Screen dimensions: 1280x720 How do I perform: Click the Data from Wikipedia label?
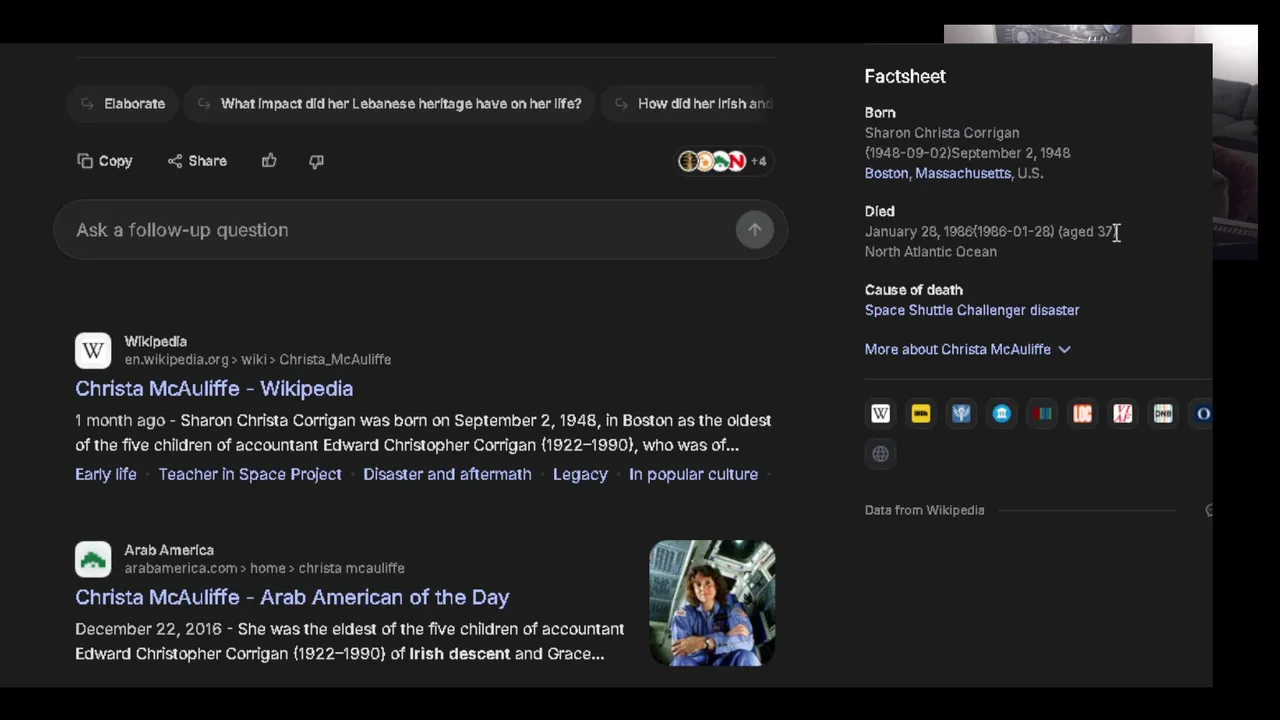[925, 510]
